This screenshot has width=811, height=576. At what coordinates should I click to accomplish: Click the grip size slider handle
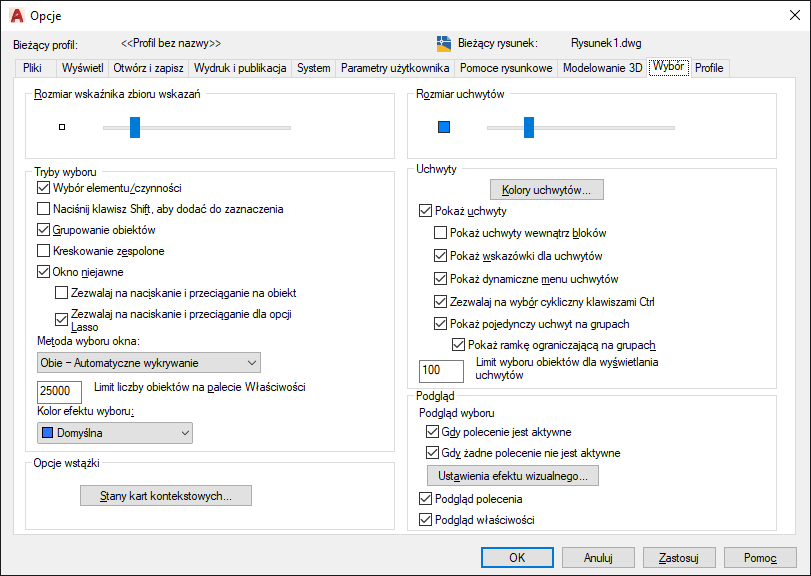(x=529, y=127)
